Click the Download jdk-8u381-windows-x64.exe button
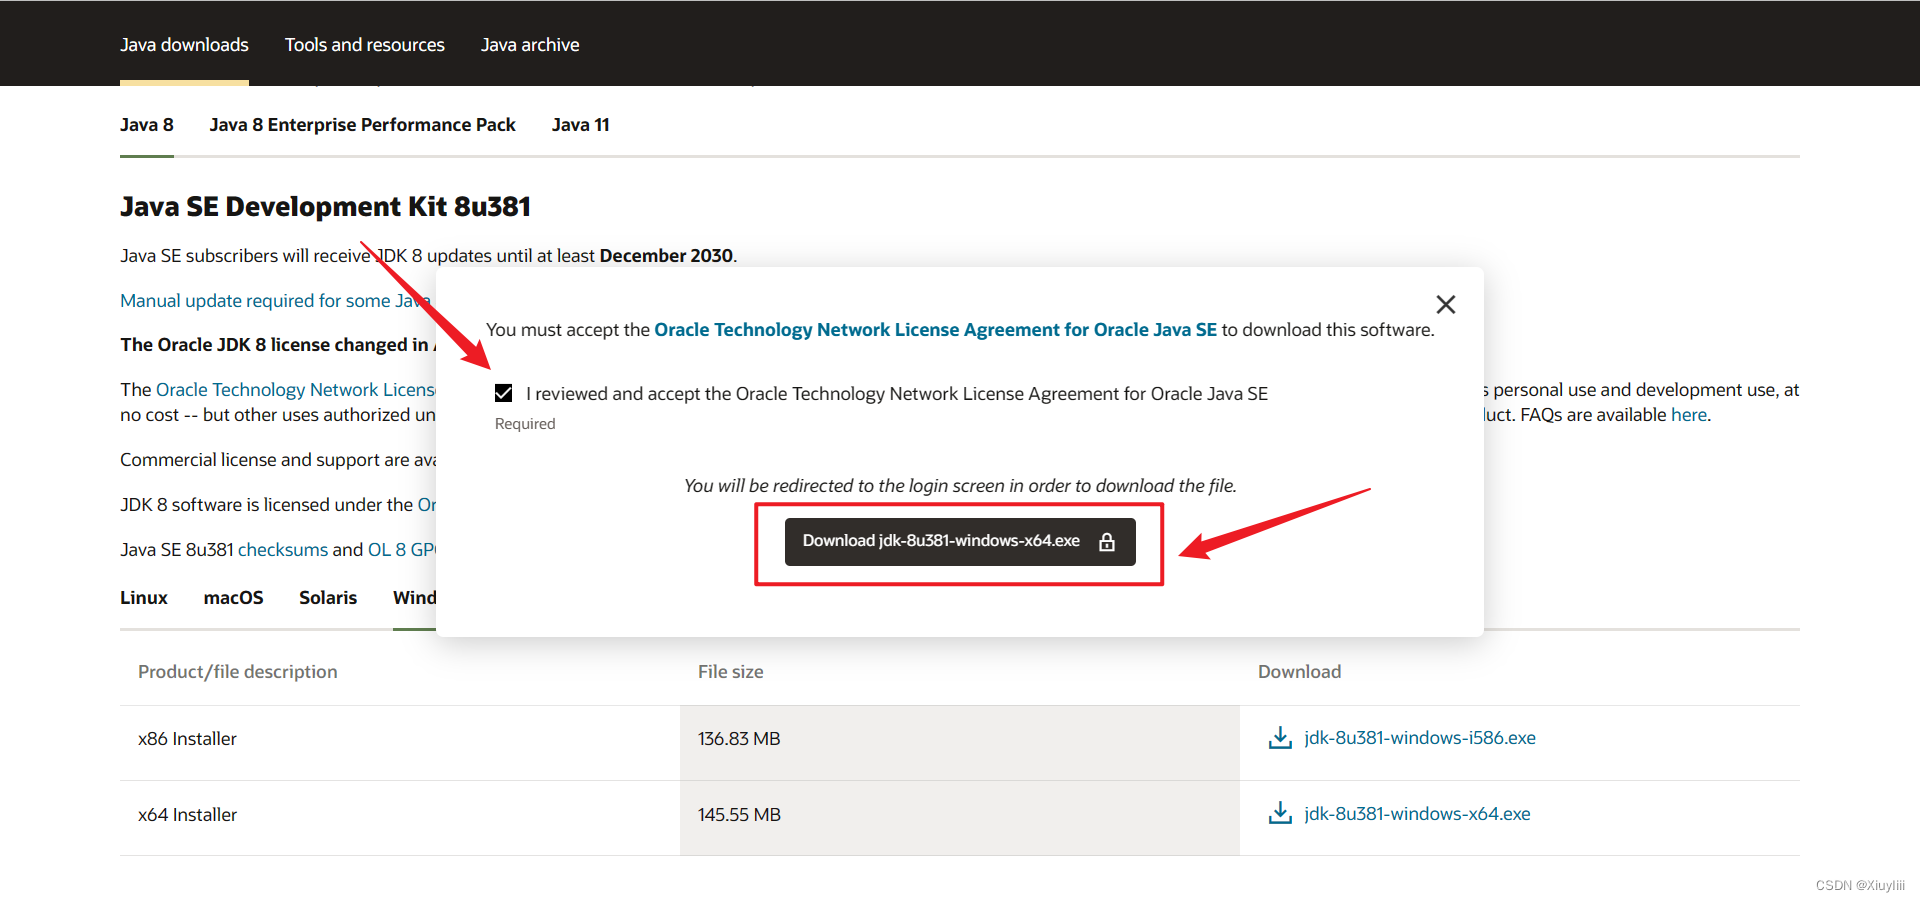1920x902 pixels. point(960,541)
